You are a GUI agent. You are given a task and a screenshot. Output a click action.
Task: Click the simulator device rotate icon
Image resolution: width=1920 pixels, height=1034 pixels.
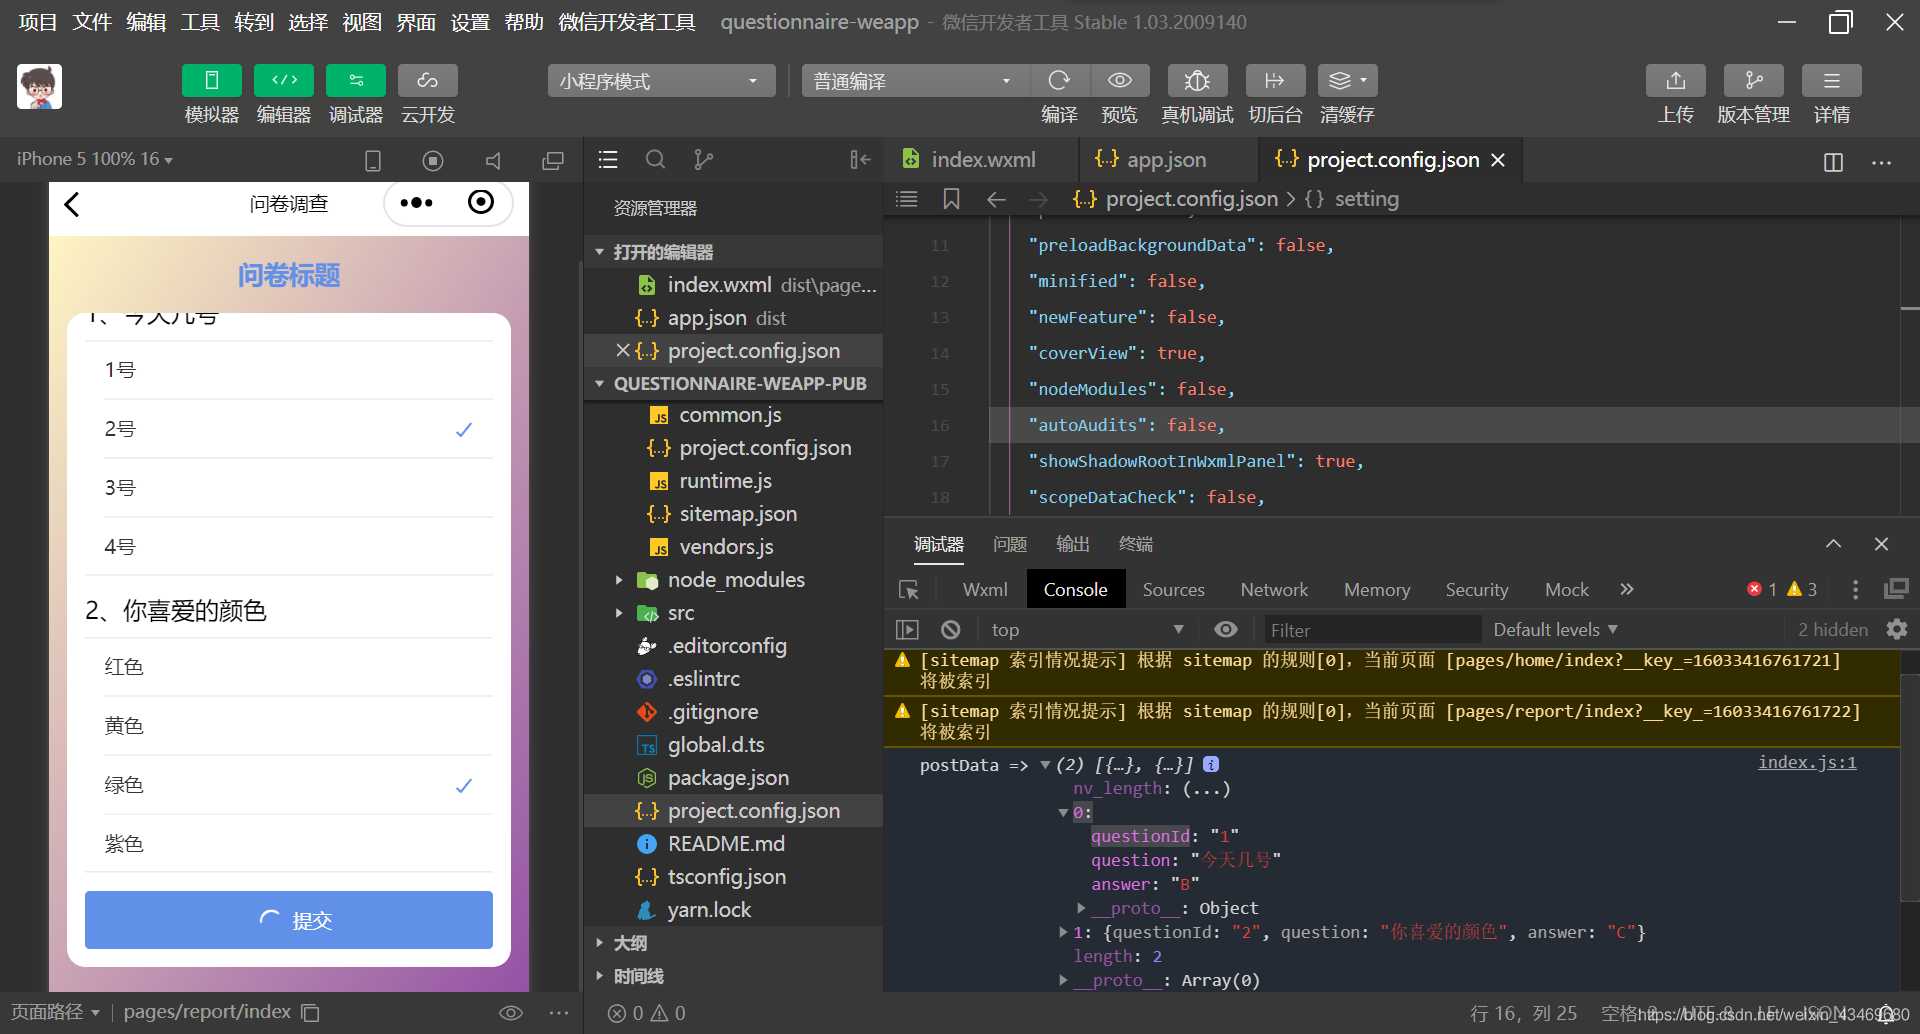pos(373,160)
